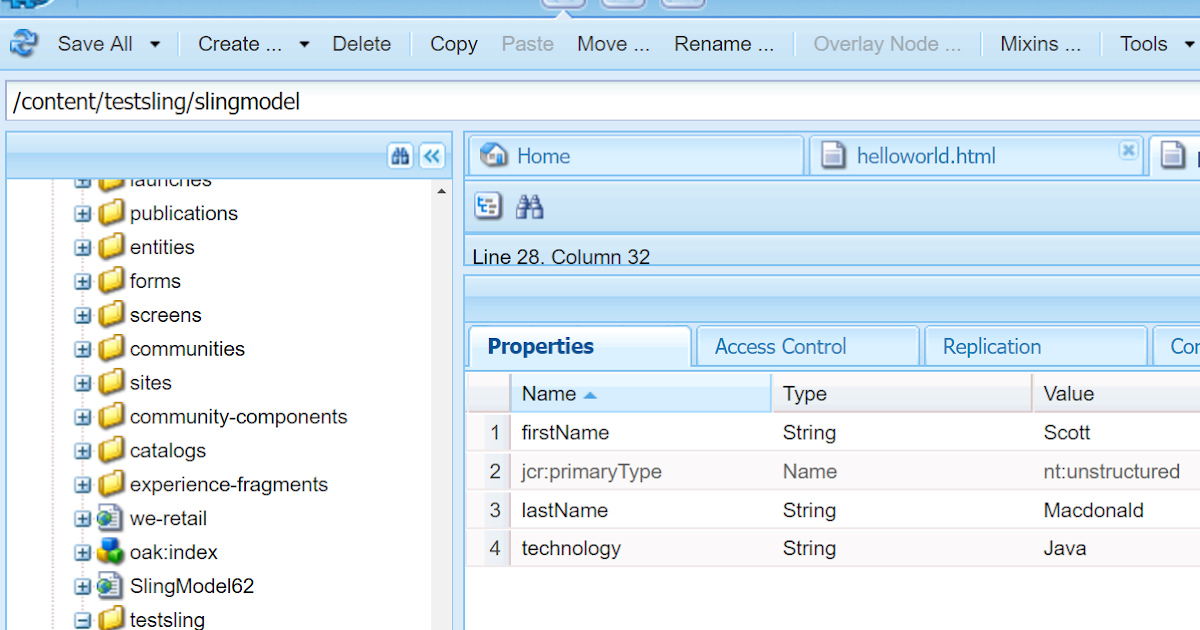Open the Create dropdown arrow
This screenshot has height=630, width=1200.
303,43
